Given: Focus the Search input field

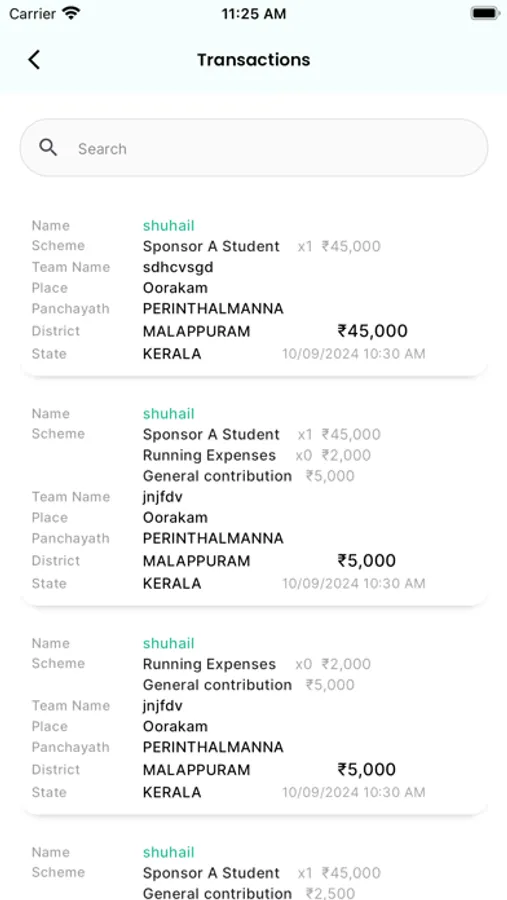Looking at the screenshot, I should 254,148.
